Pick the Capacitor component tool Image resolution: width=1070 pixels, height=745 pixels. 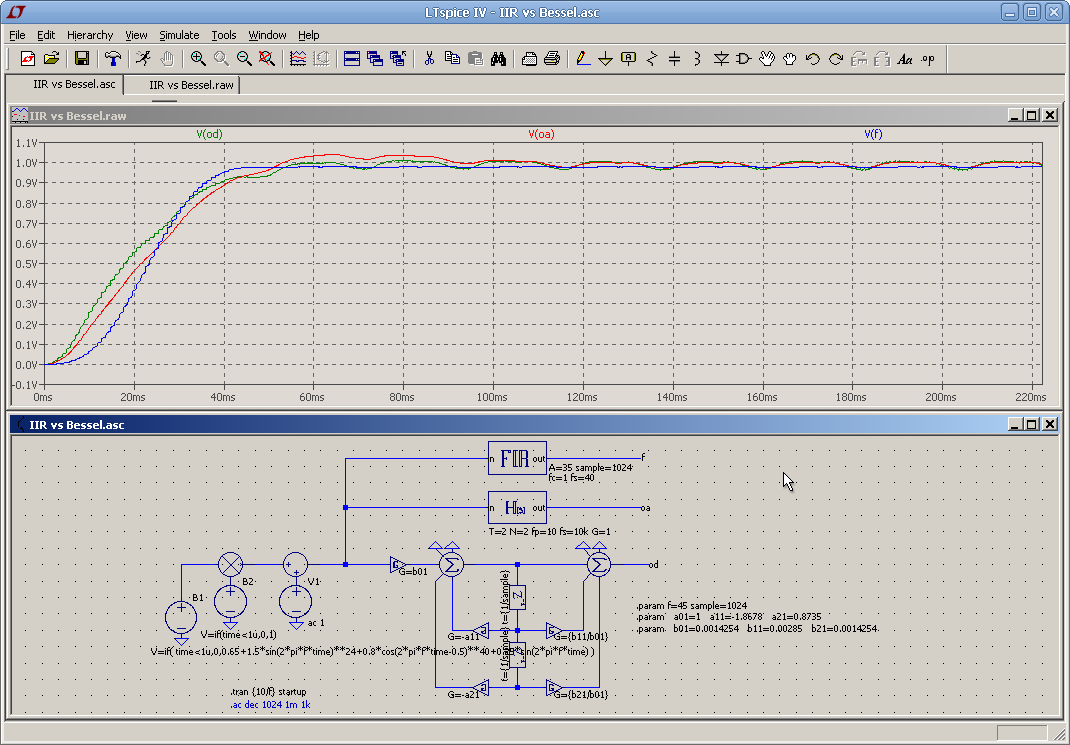click(x=675, y=59)
